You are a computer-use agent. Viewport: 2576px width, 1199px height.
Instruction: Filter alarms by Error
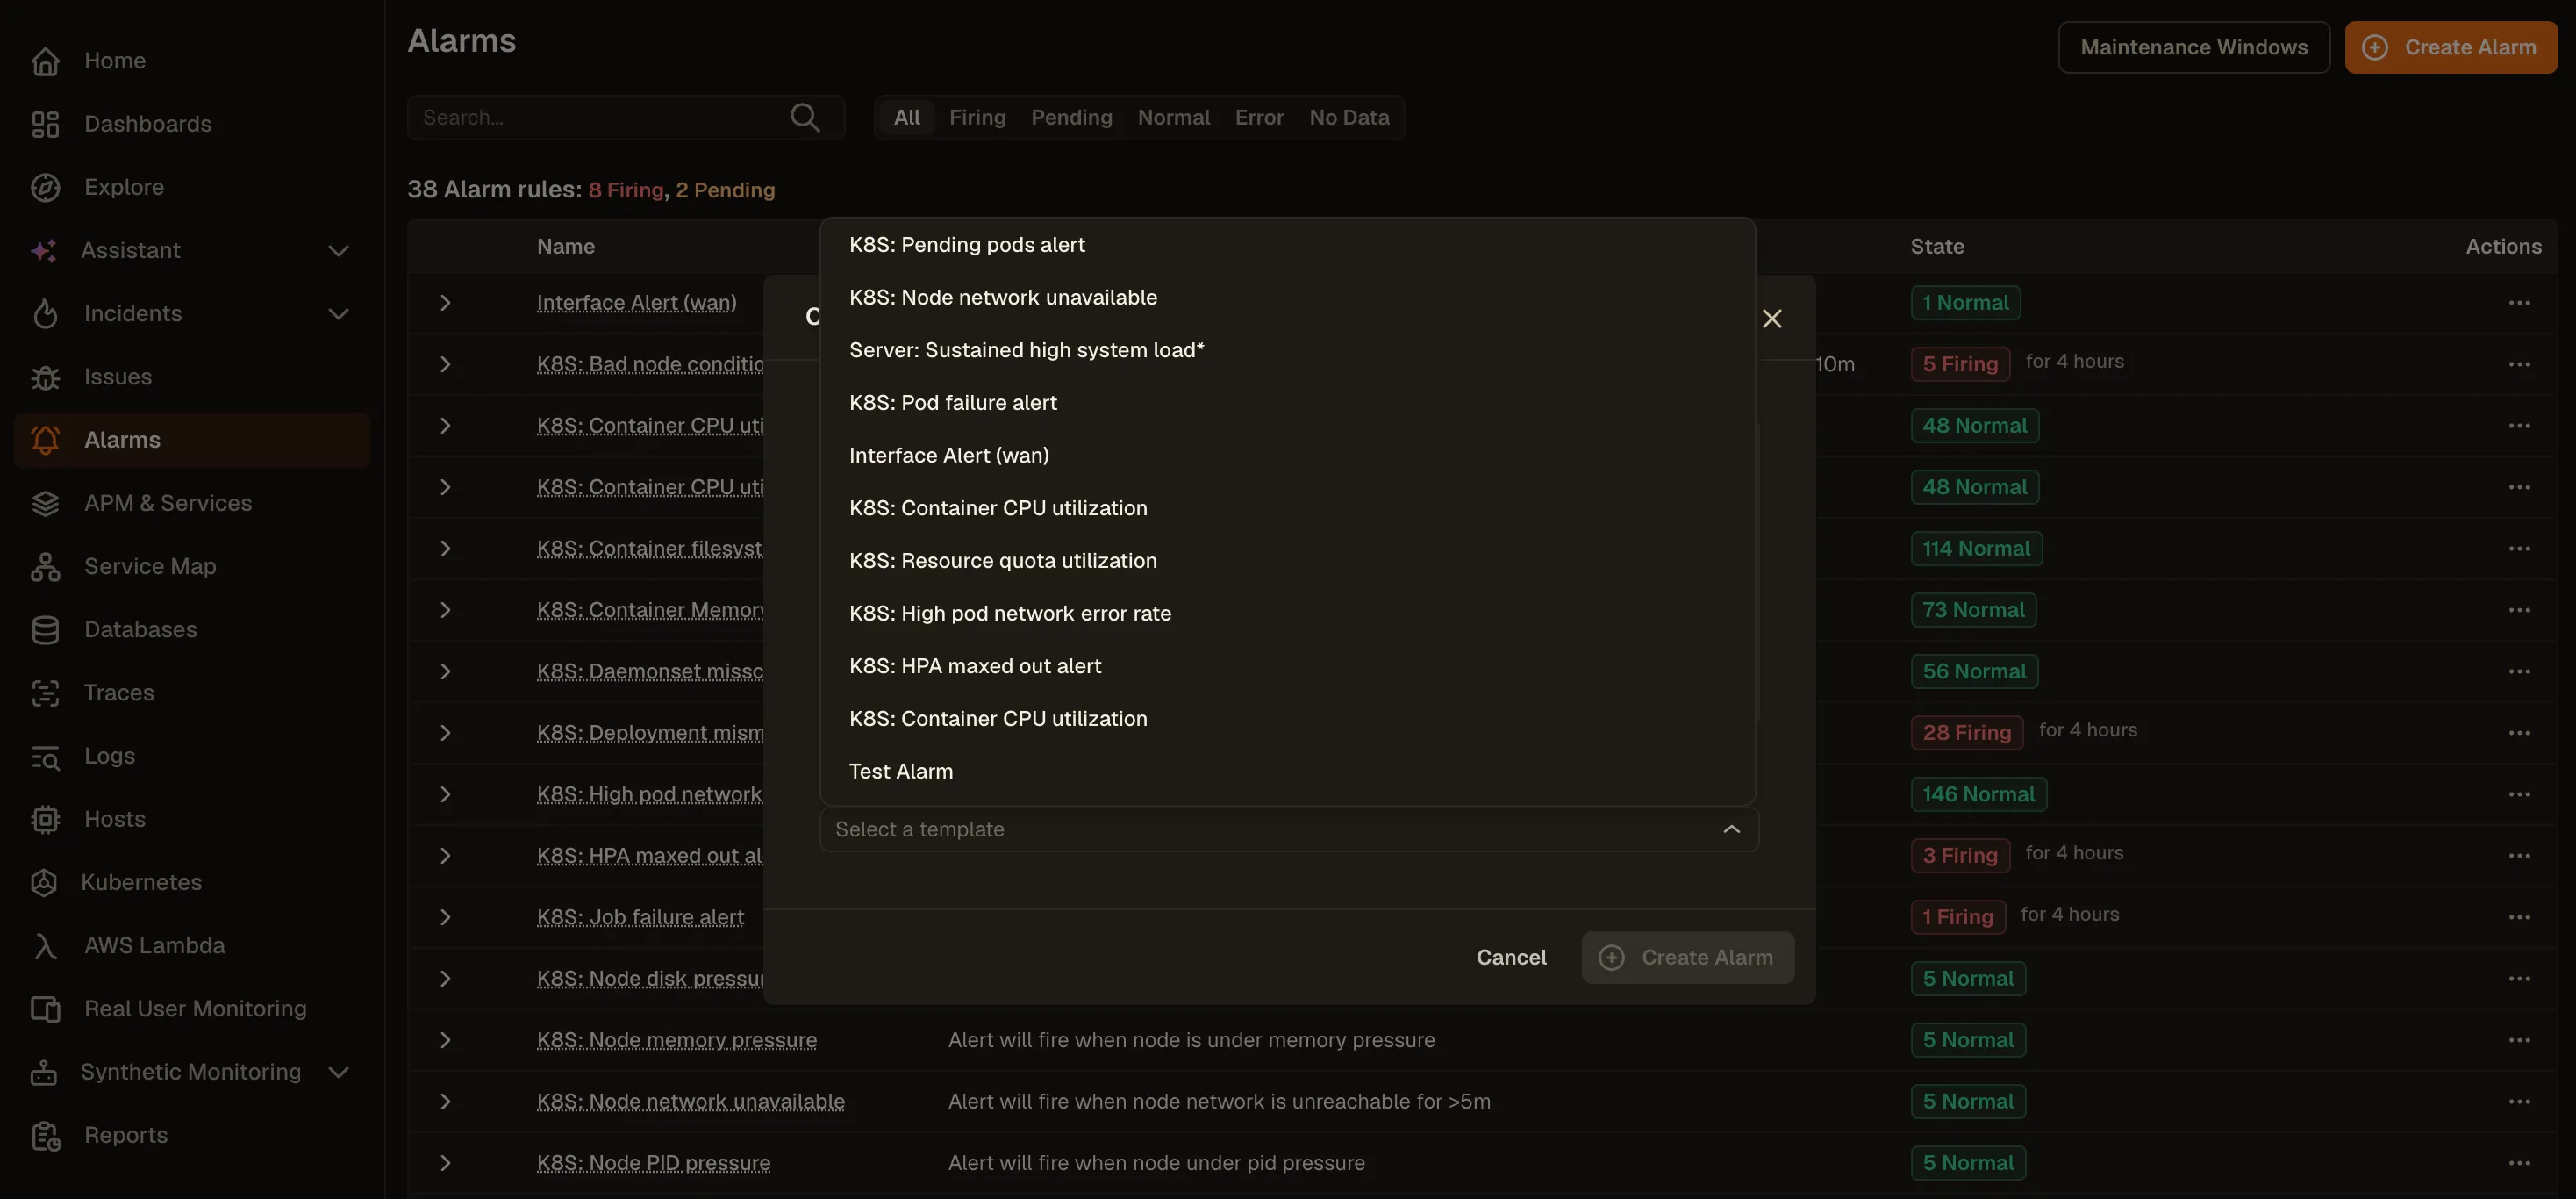click(x=1259, y=117)
